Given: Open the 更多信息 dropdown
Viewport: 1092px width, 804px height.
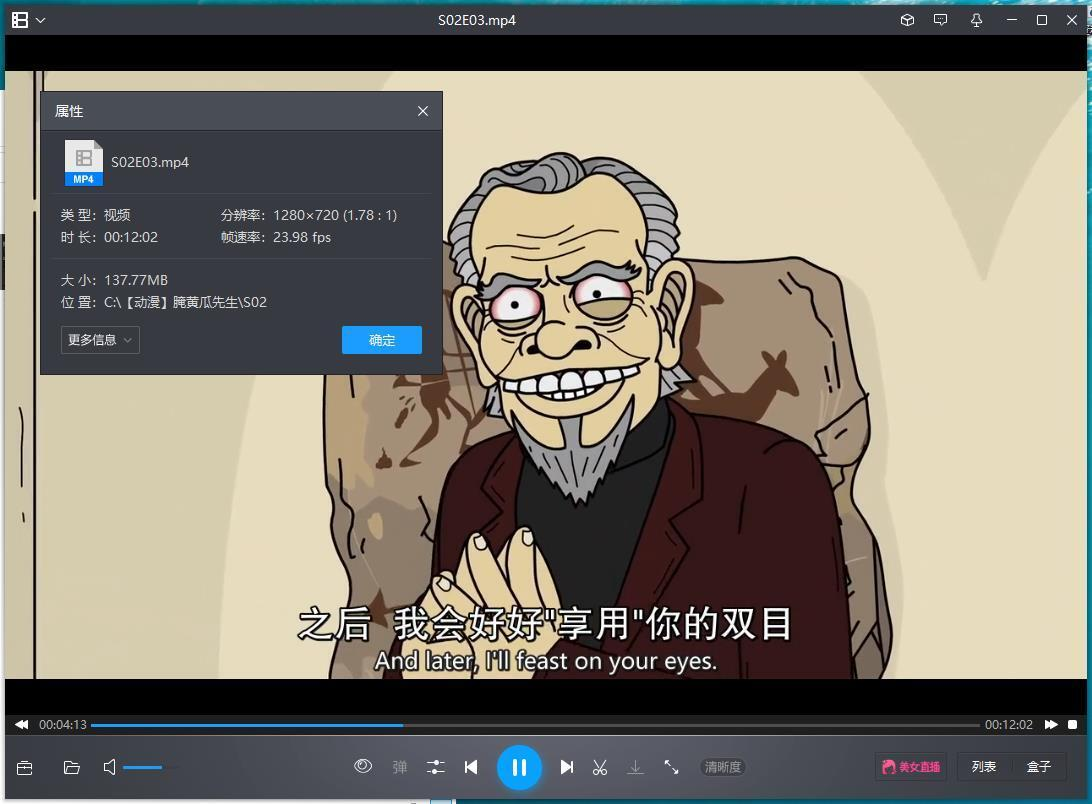Looking at the screenshot, I should pyautogui.click(x=98, y=340).
